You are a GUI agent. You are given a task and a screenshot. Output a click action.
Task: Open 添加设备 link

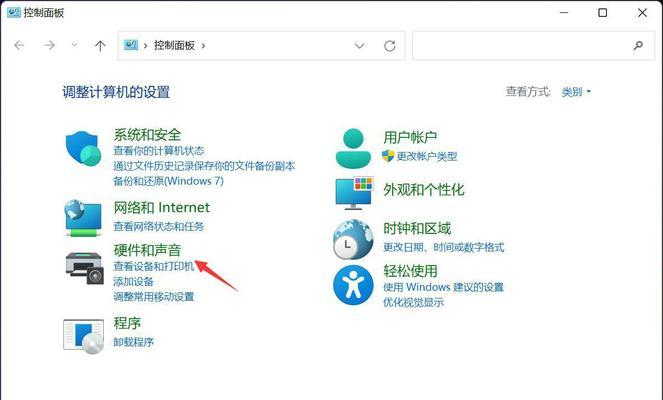tap(133, 281)
